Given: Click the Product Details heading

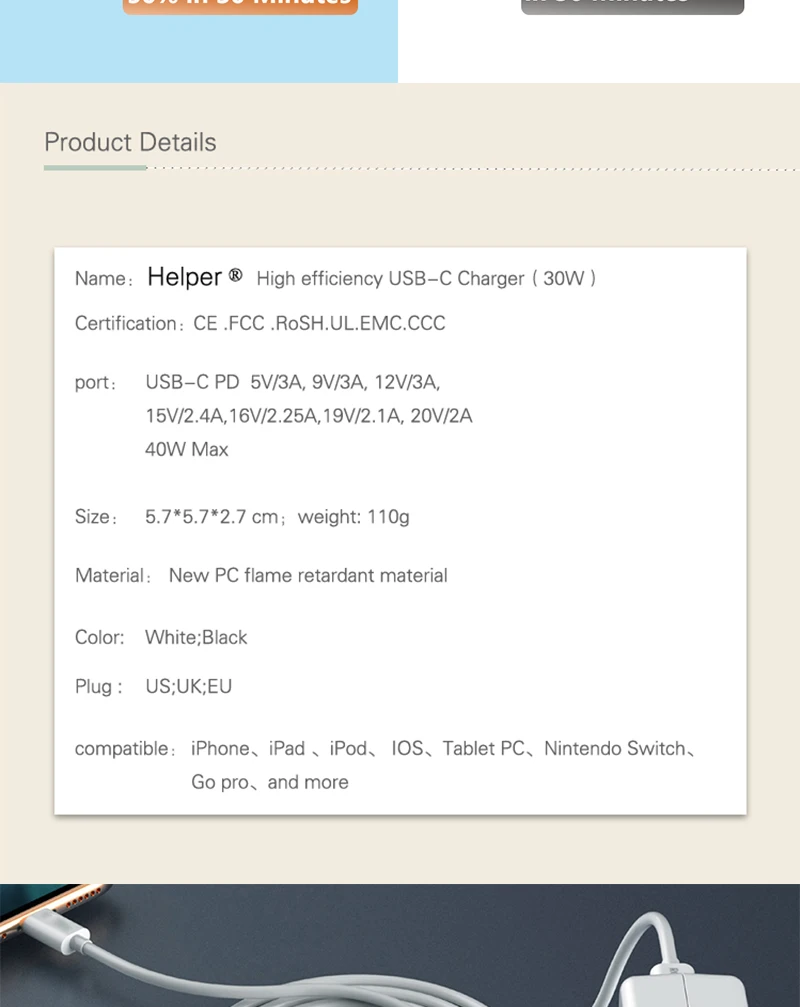Looking at the screenshot, I should (130, 142).
